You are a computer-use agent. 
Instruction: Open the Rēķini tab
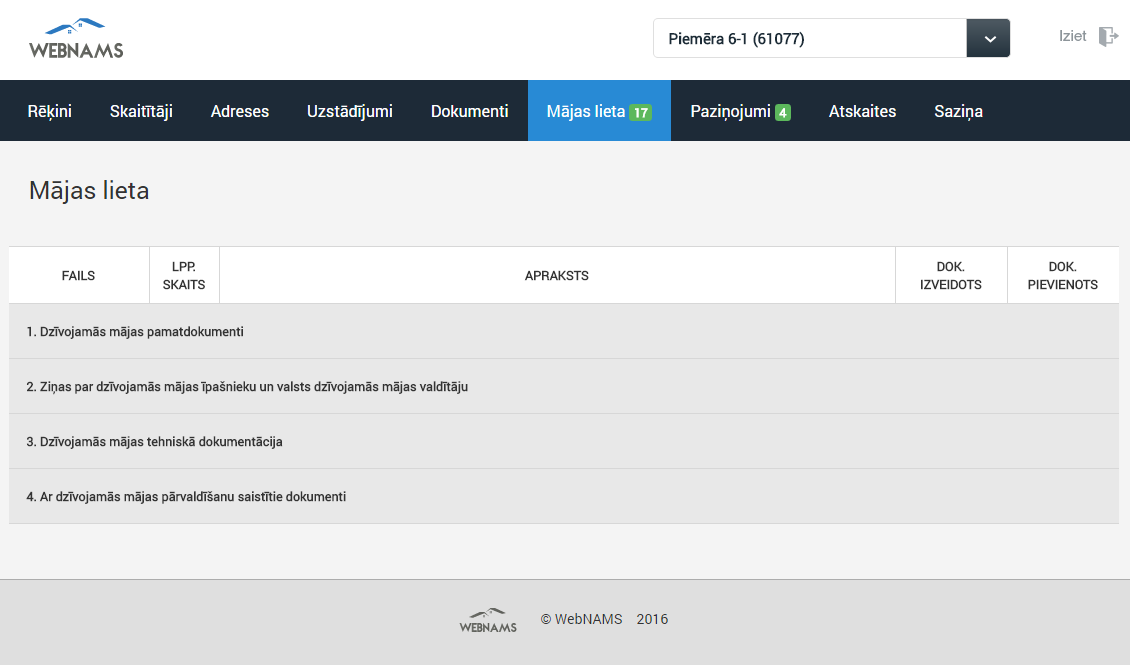[x=50, y=111]
